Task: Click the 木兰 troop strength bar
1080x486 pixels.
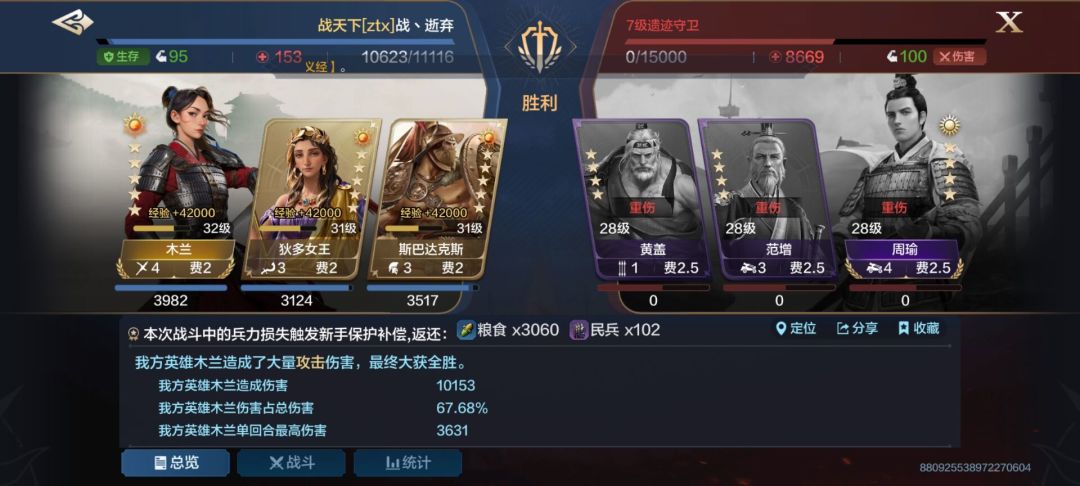Action: [x=171, y=288]
